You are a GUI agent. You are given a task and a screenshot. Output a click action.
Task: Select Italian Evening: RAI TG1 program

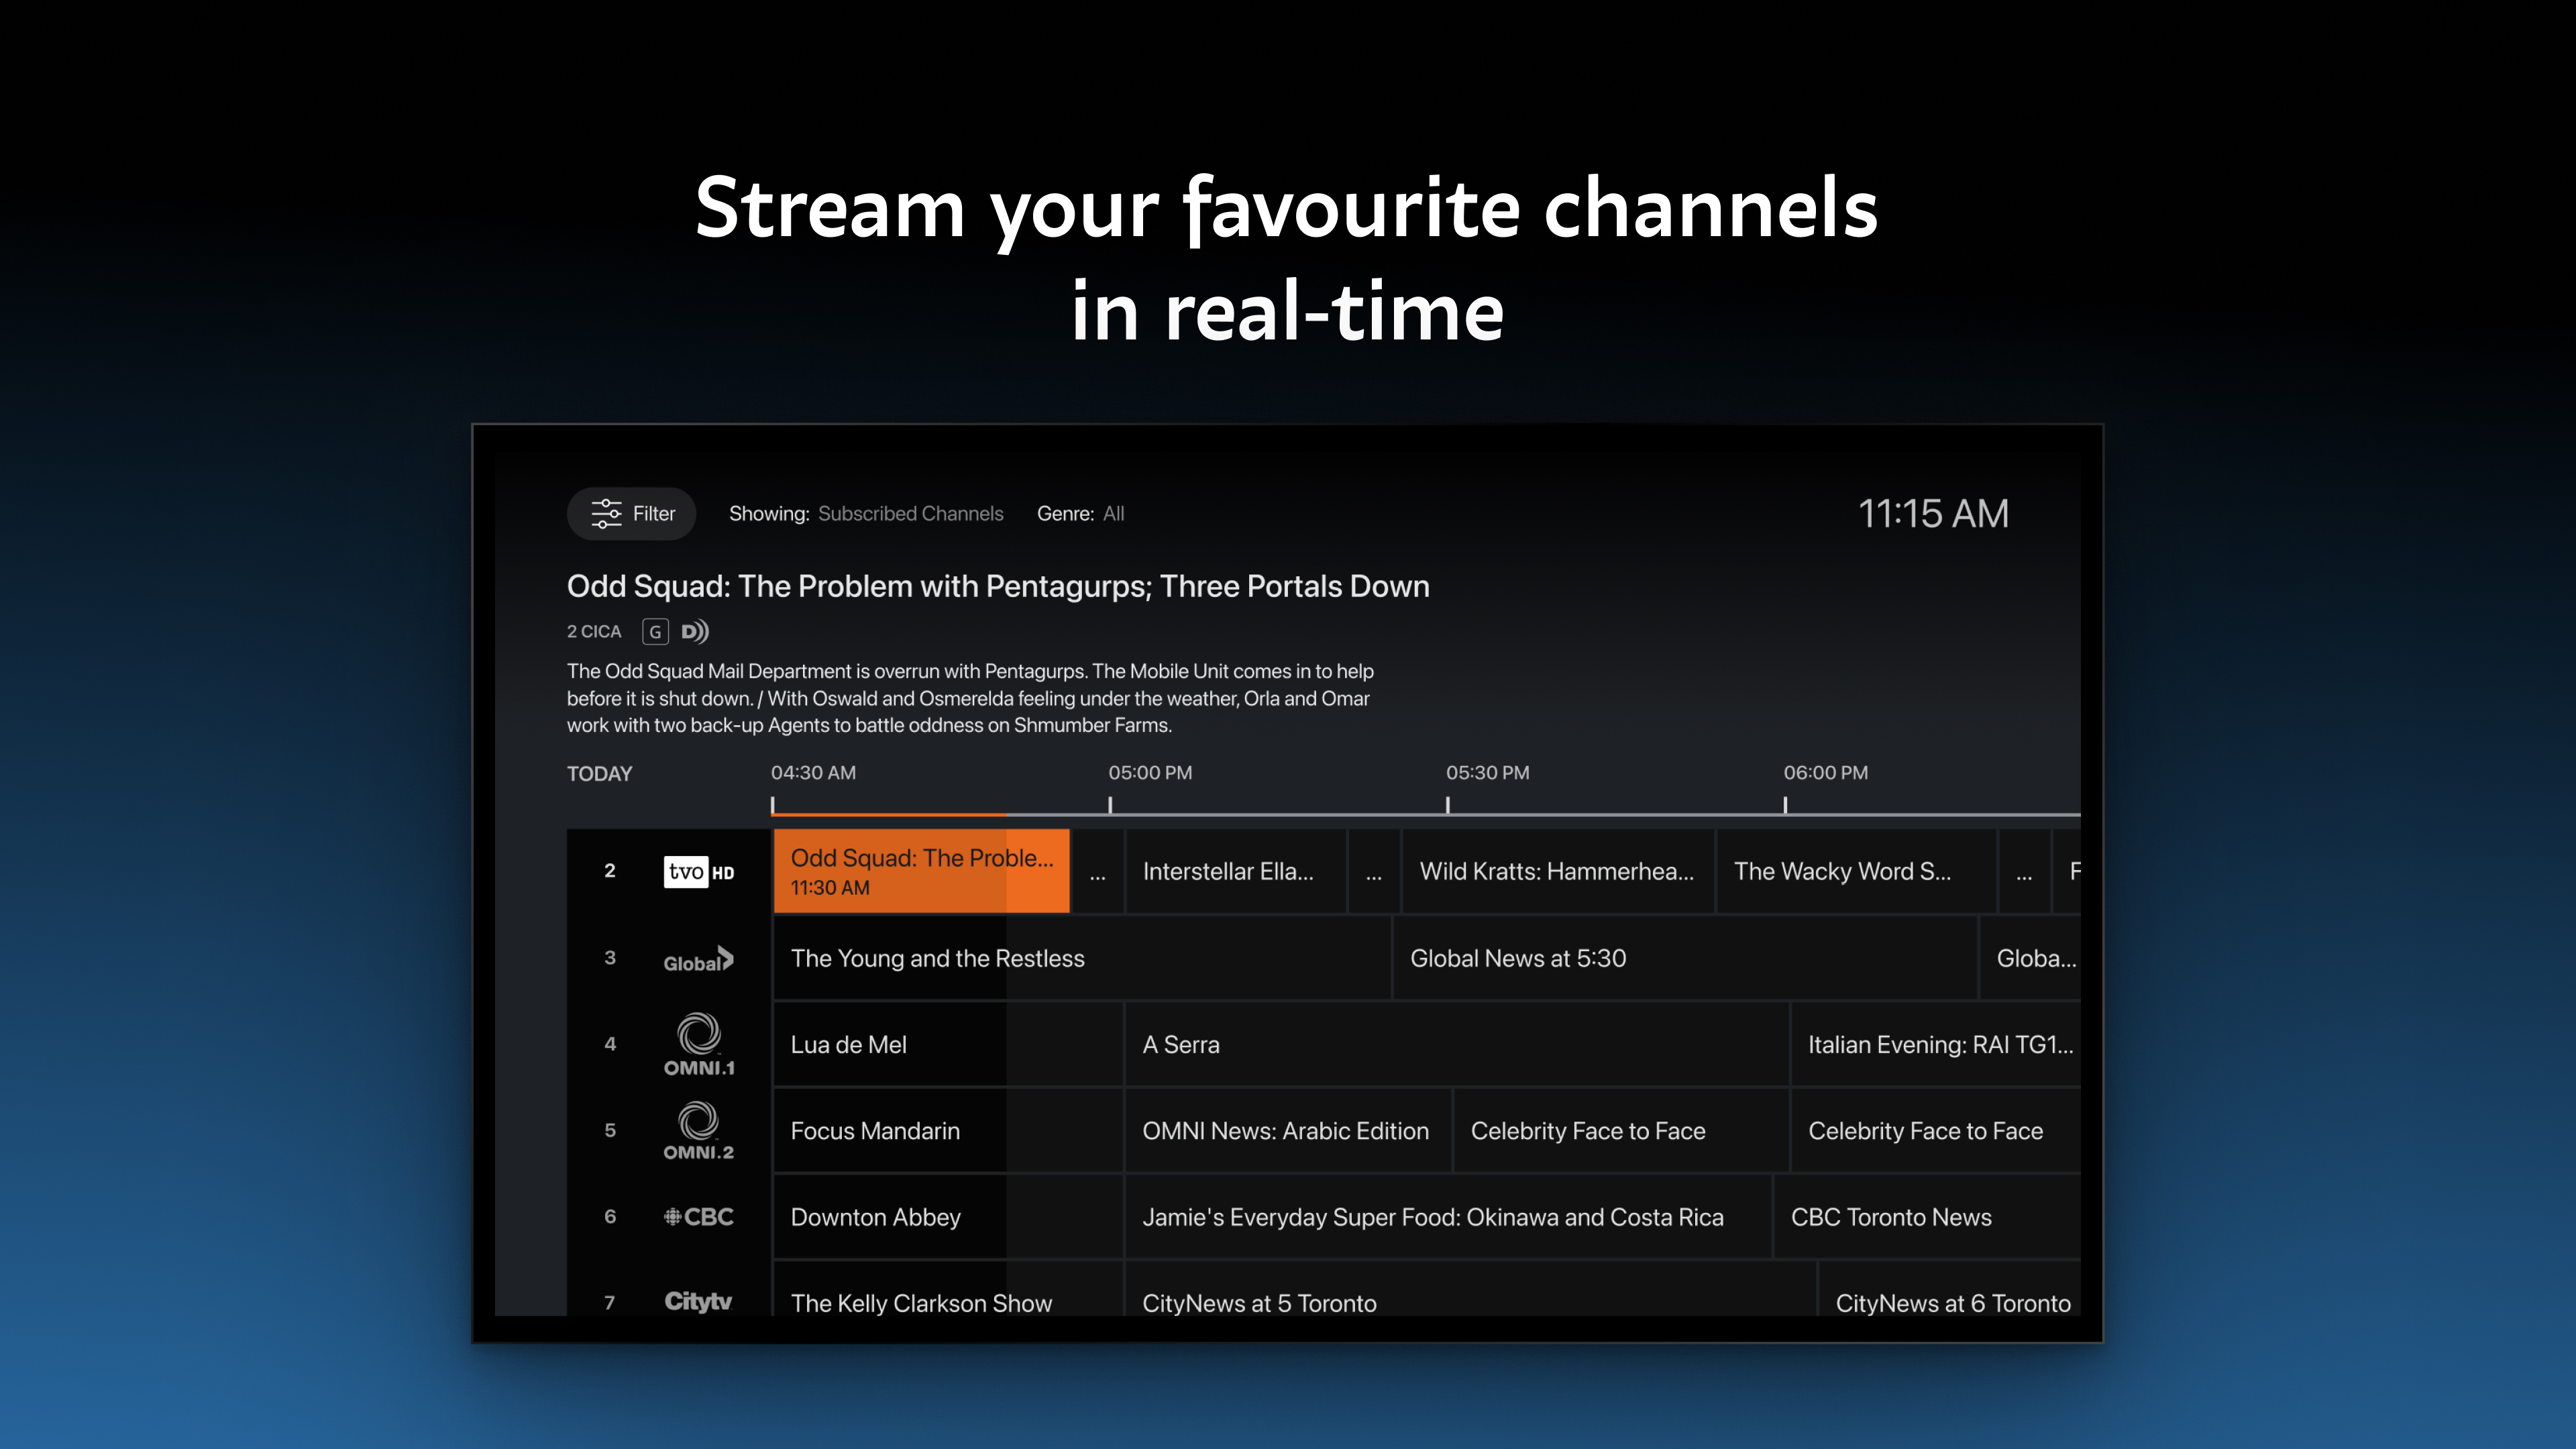coord(1936,1045)
